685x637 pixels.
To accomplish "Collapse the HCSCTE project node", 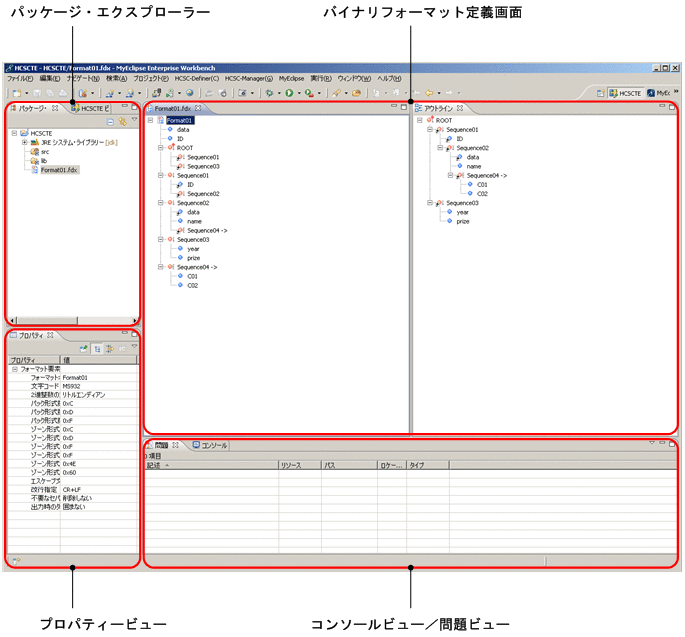I will [x=14, y=133].
